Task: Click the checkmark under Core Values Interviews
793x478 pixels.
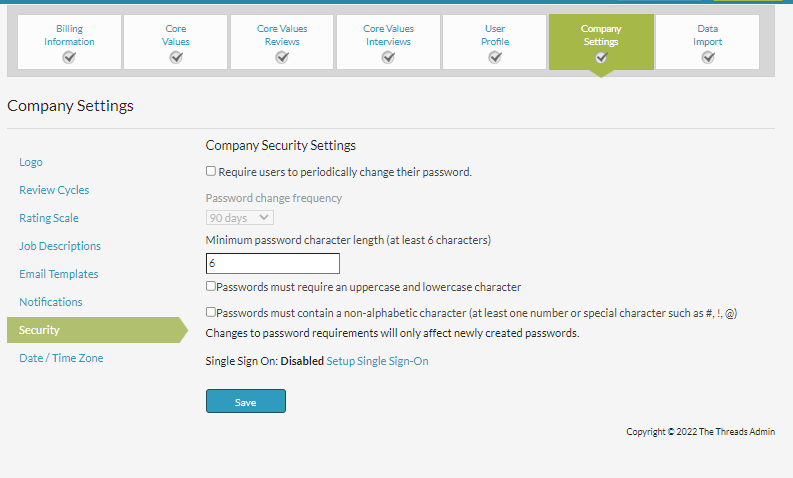Action: pyautogui.click(x=388, y=58)
